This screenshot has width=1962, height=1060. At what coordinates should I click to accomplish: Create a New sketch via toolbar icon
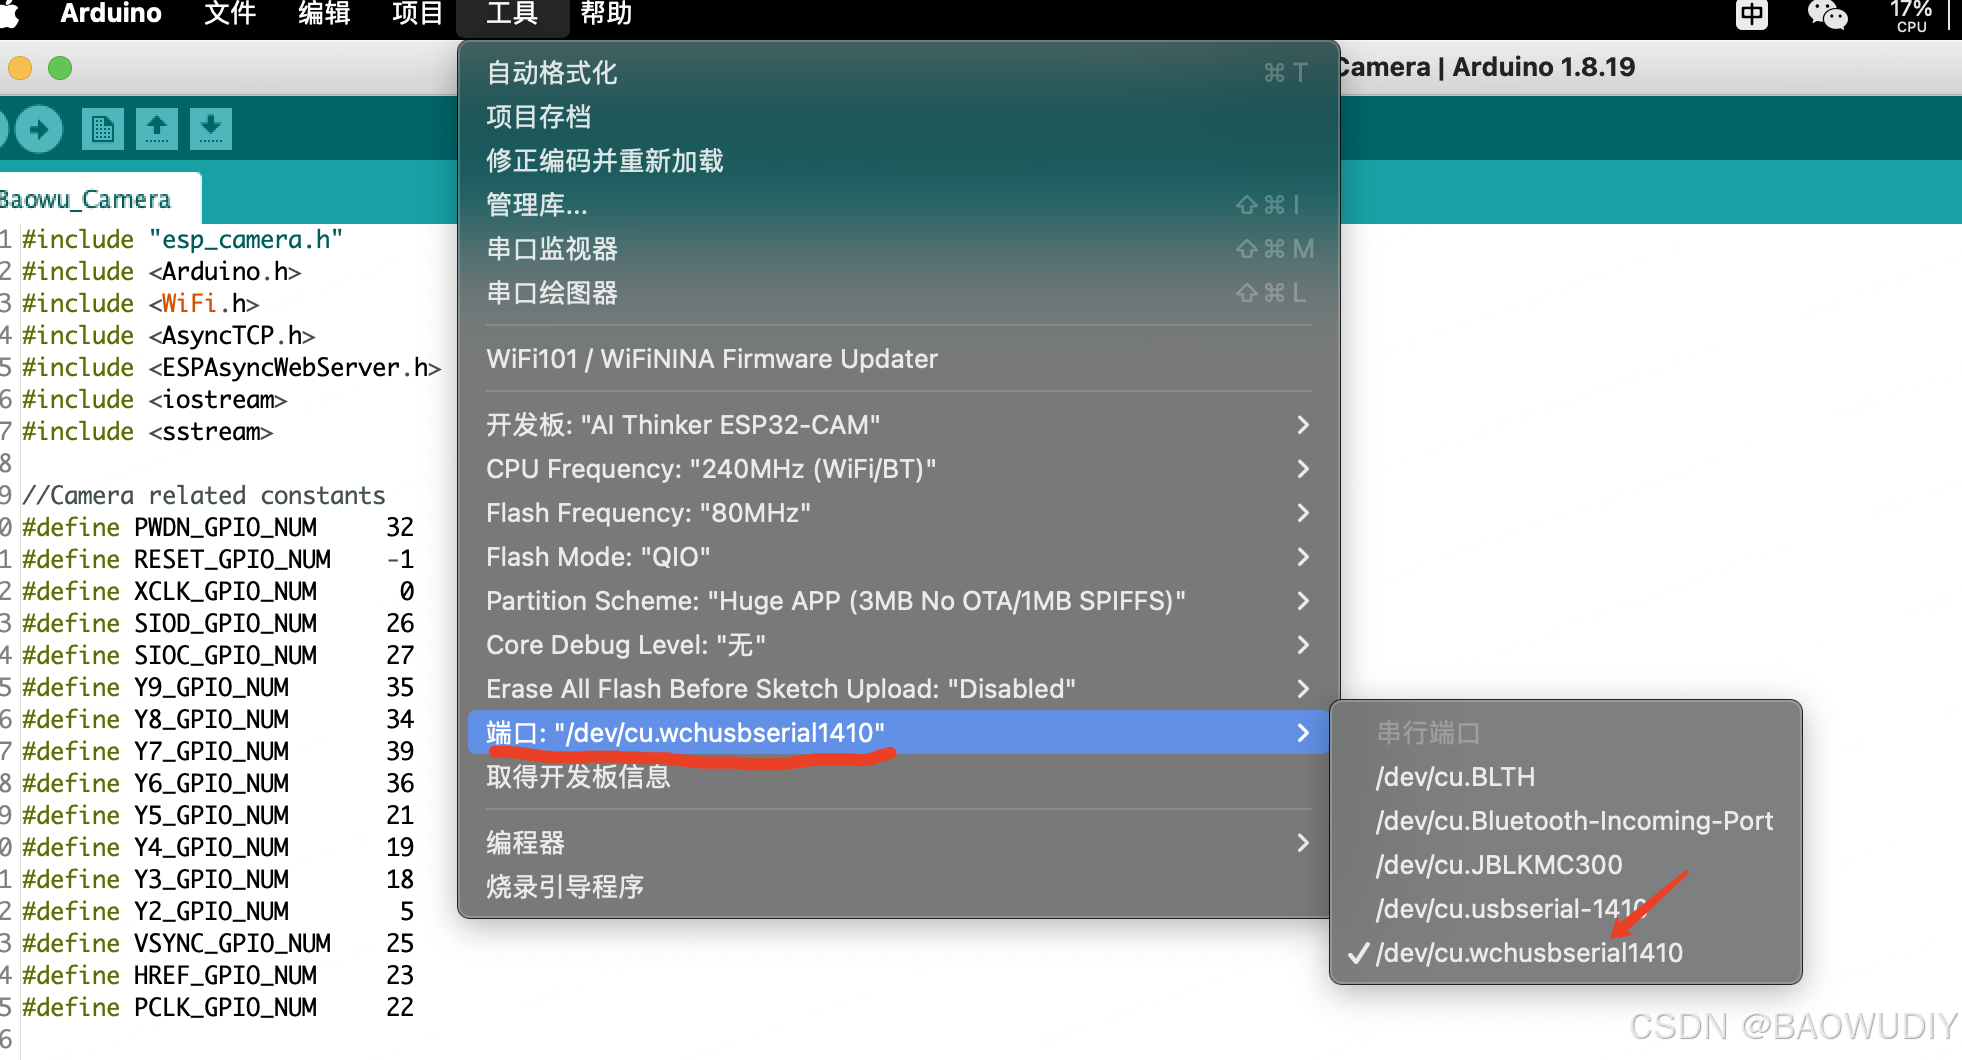pos(102,129)
